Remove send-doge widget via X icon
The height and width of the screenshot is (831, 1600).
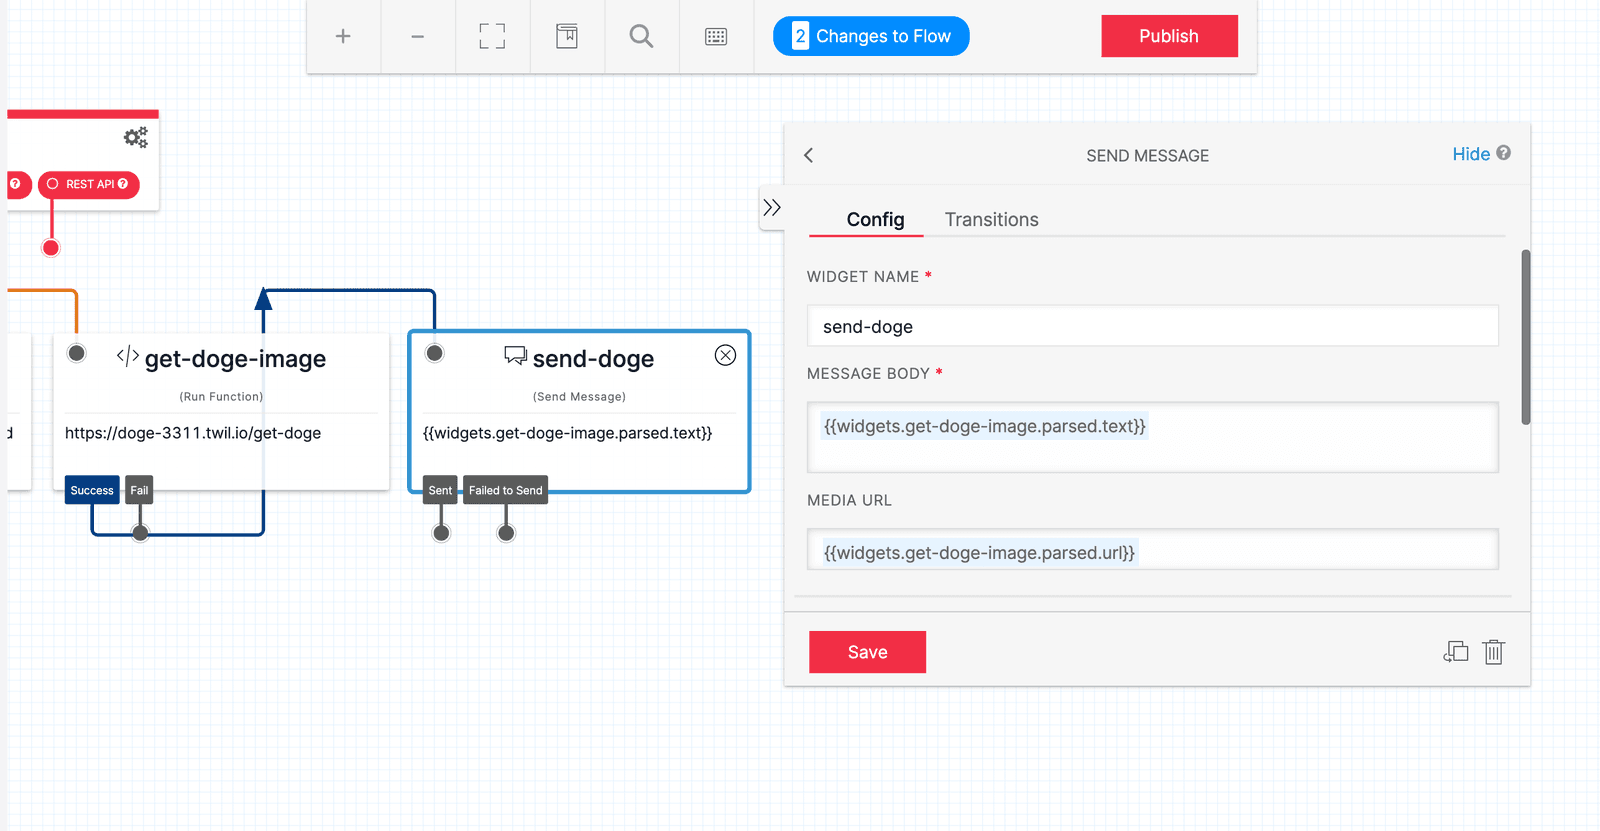tap(725, 355)
